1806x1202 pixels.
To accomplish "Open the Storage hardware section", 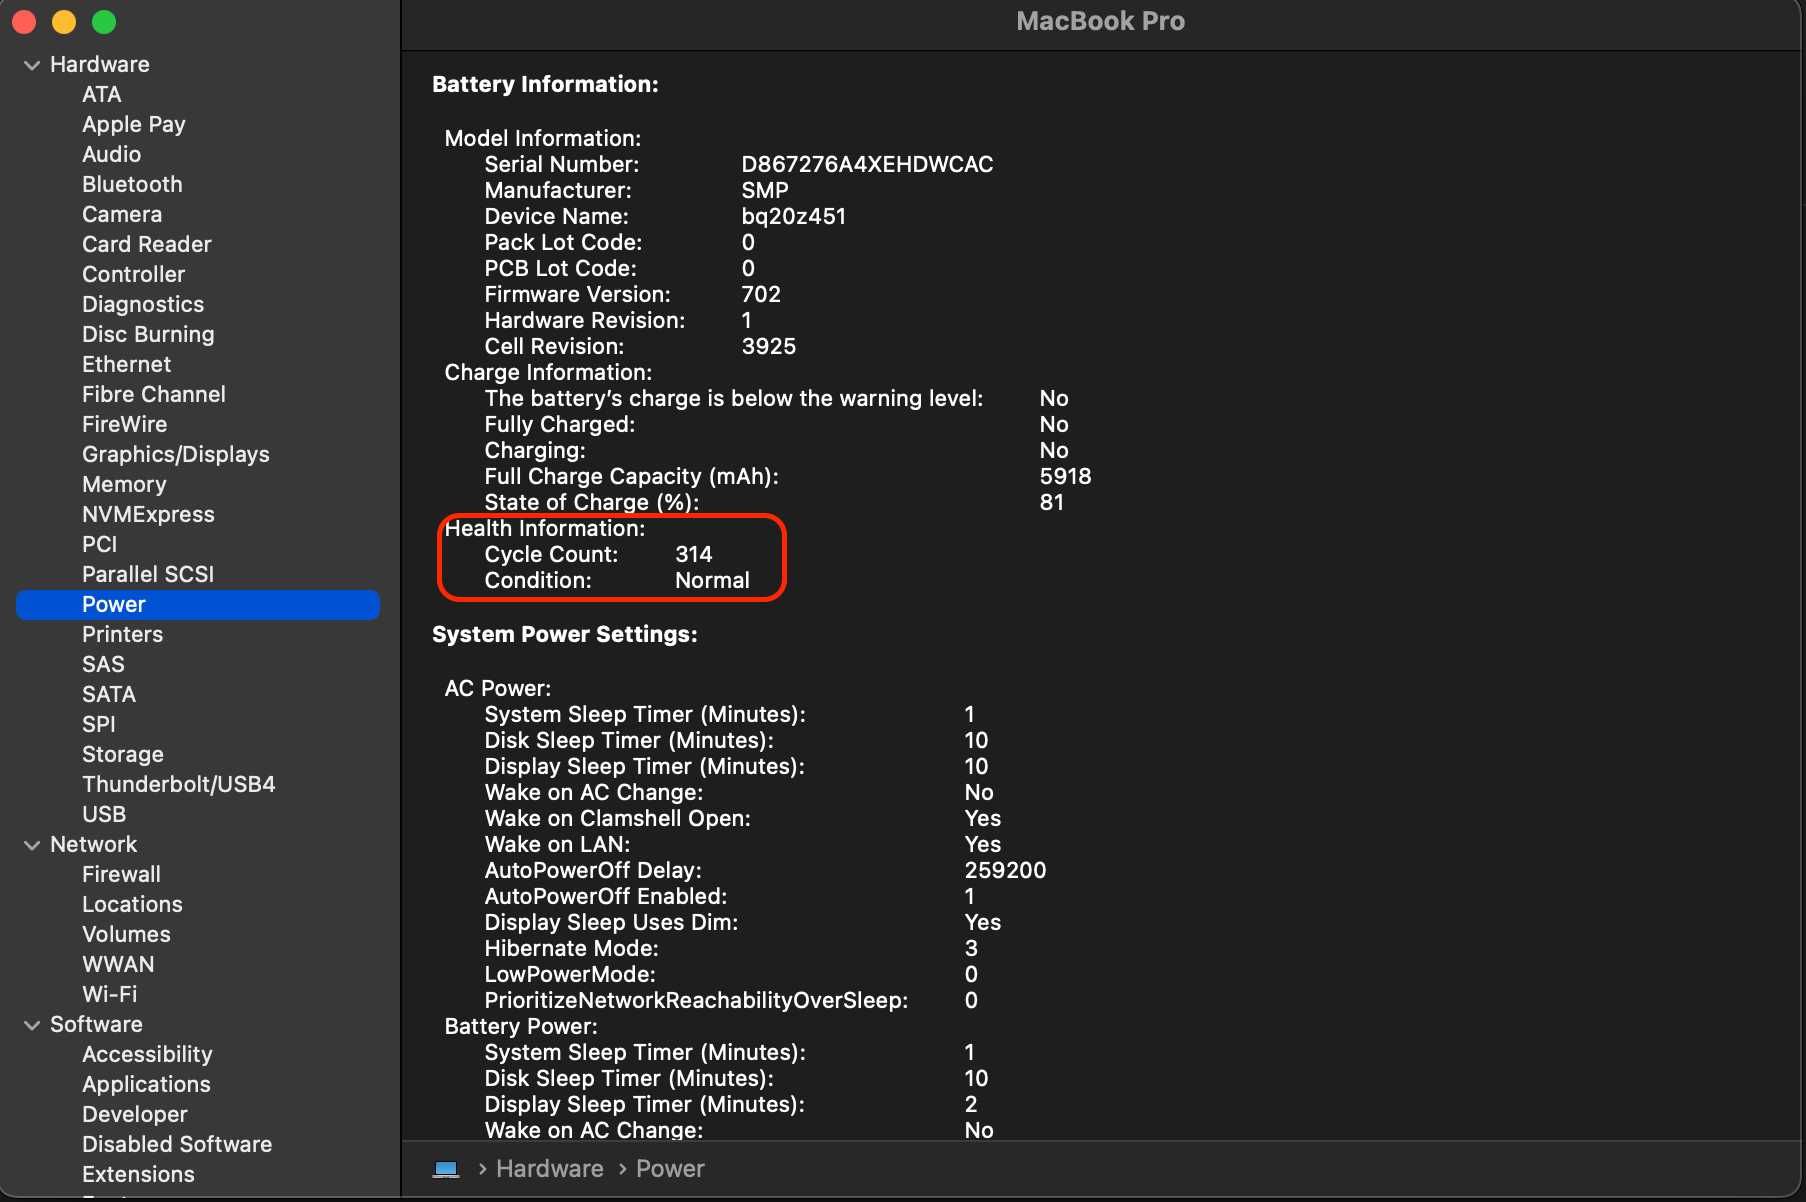I will point(123,755).
